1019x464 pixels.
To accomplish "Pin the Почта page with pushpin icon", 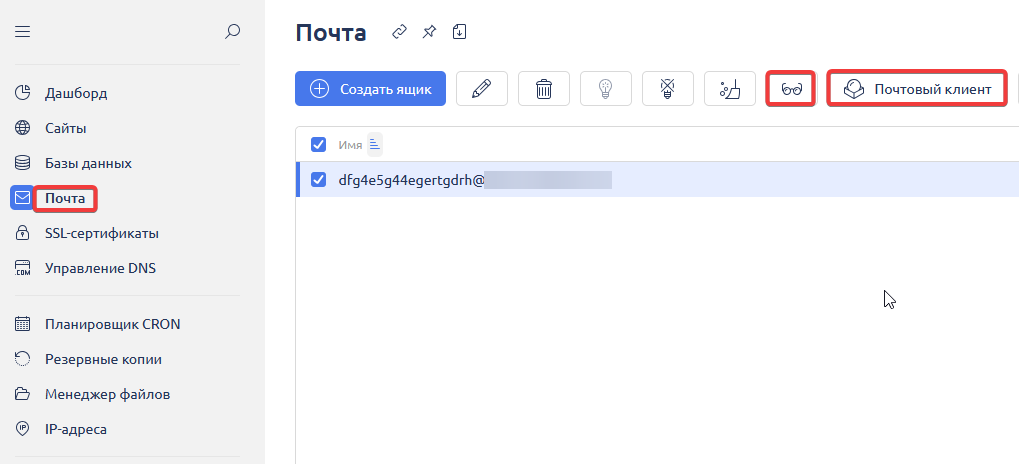I will coord(429,32).
